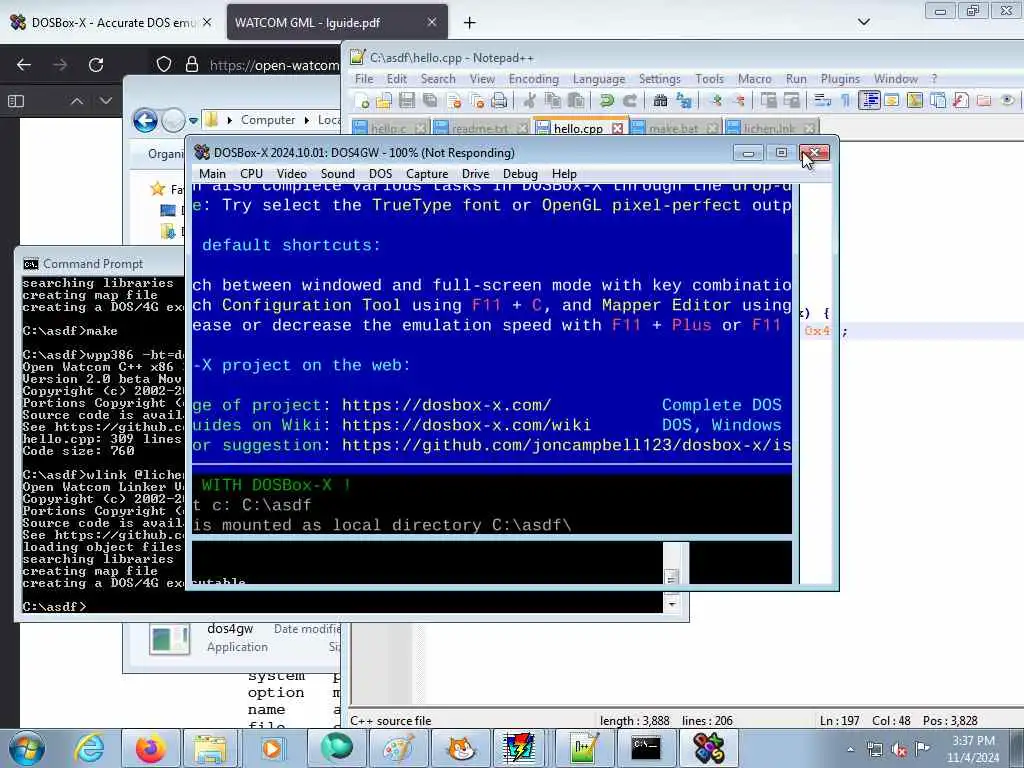Switch to make.bat tab in Notepad++
1024x768 pixels.
pos(674,129)
